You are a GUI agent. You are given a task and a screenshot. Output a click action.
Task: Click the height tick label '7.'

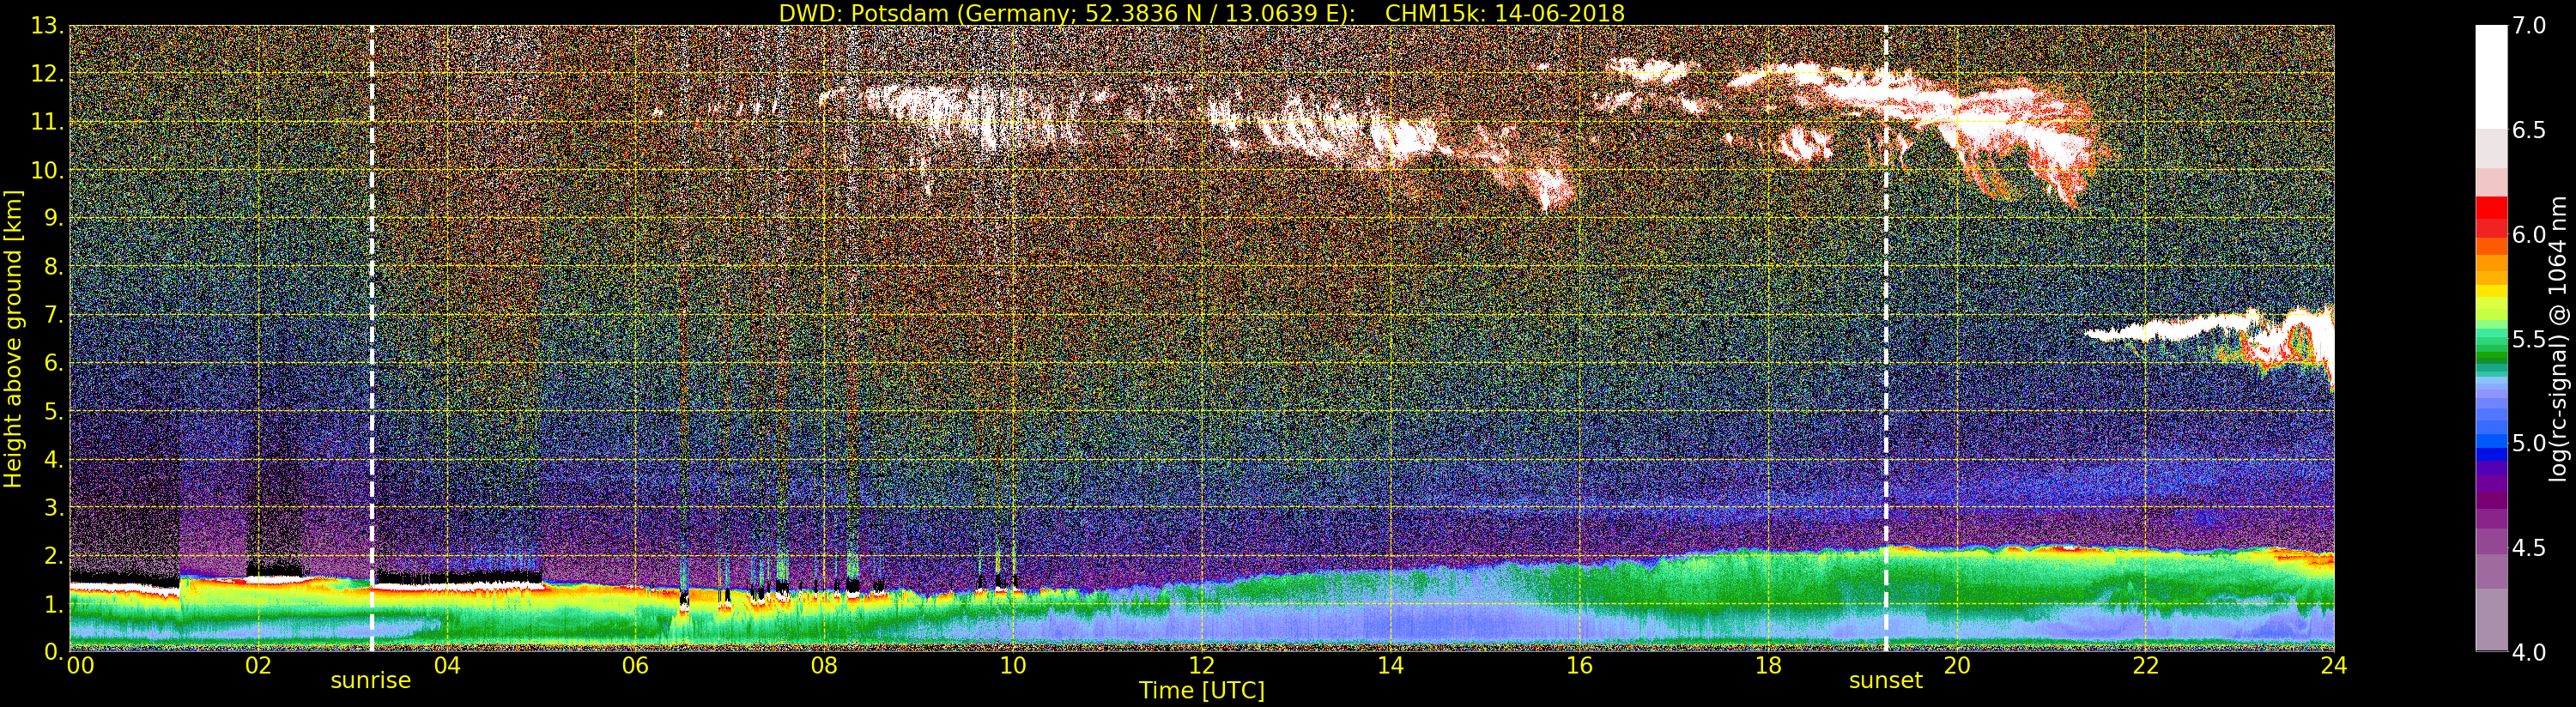point(52,315)
